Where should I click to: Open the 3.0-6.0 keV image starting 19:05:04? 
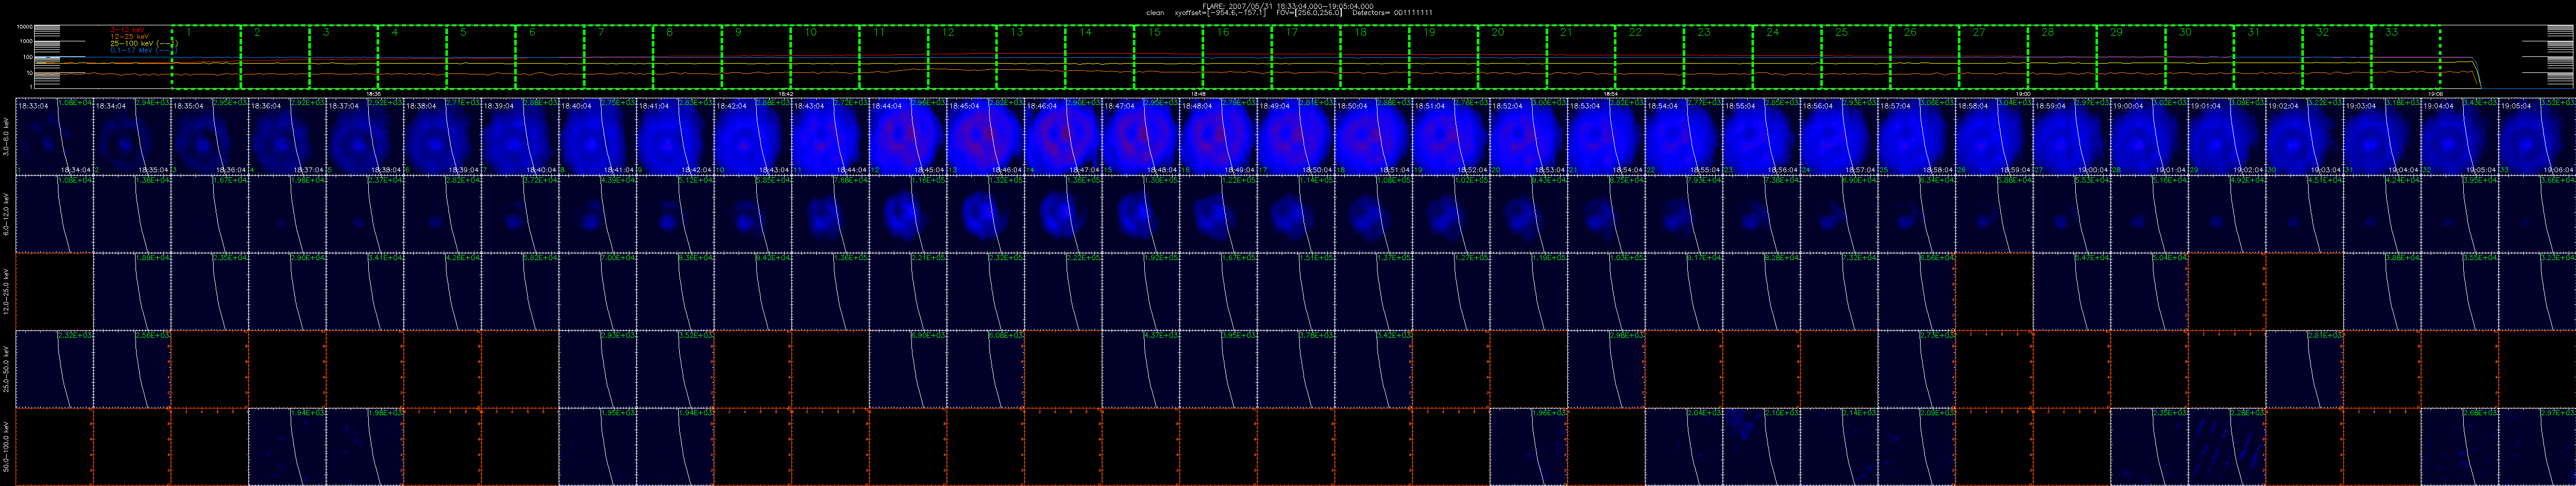click(2538, 136)
